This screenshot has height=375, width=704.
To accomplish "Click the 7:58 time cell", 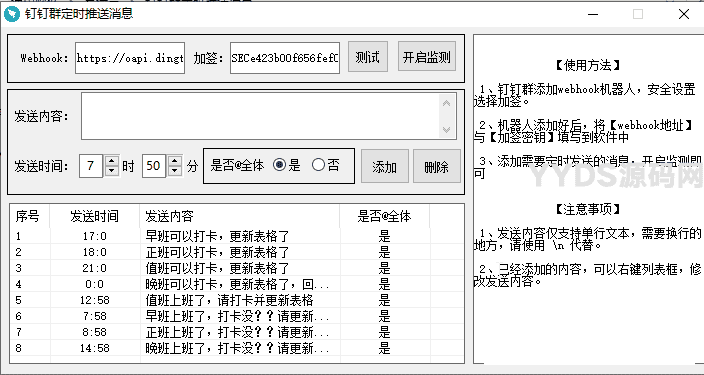I will coord(95,316).
